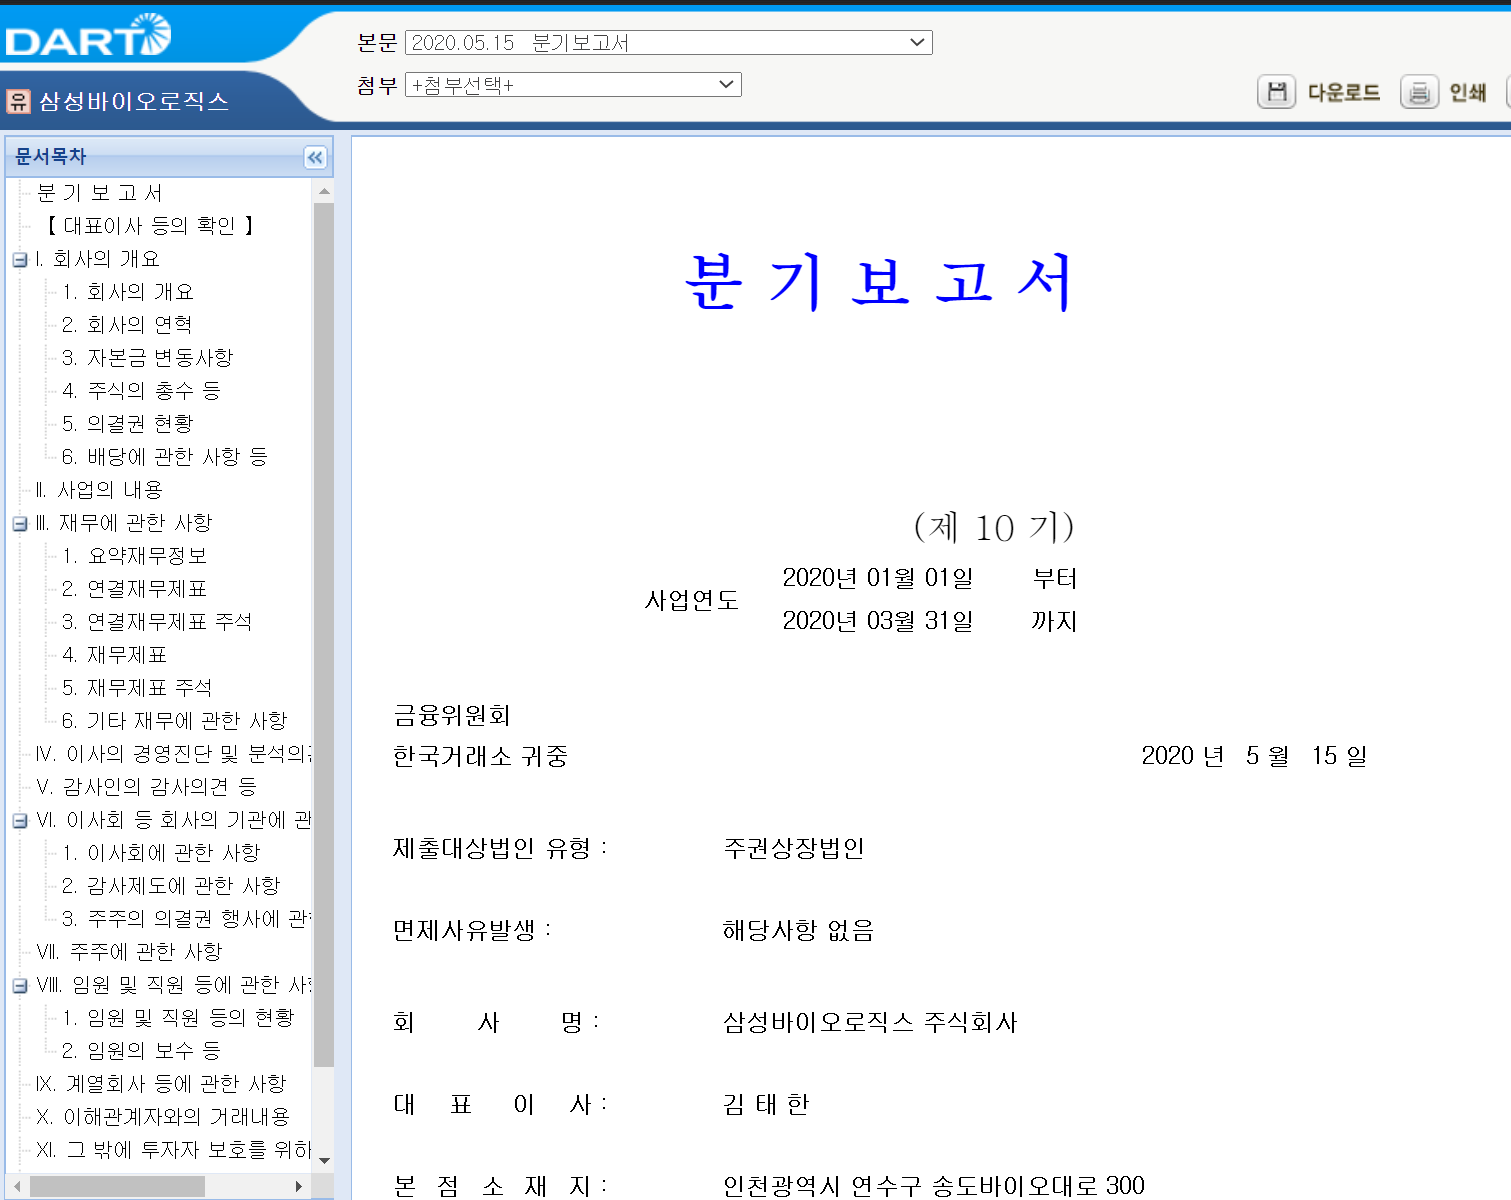Click the tree scrollbar down arrow
1511x1200 pixels.
click(x=324, y=1160)
